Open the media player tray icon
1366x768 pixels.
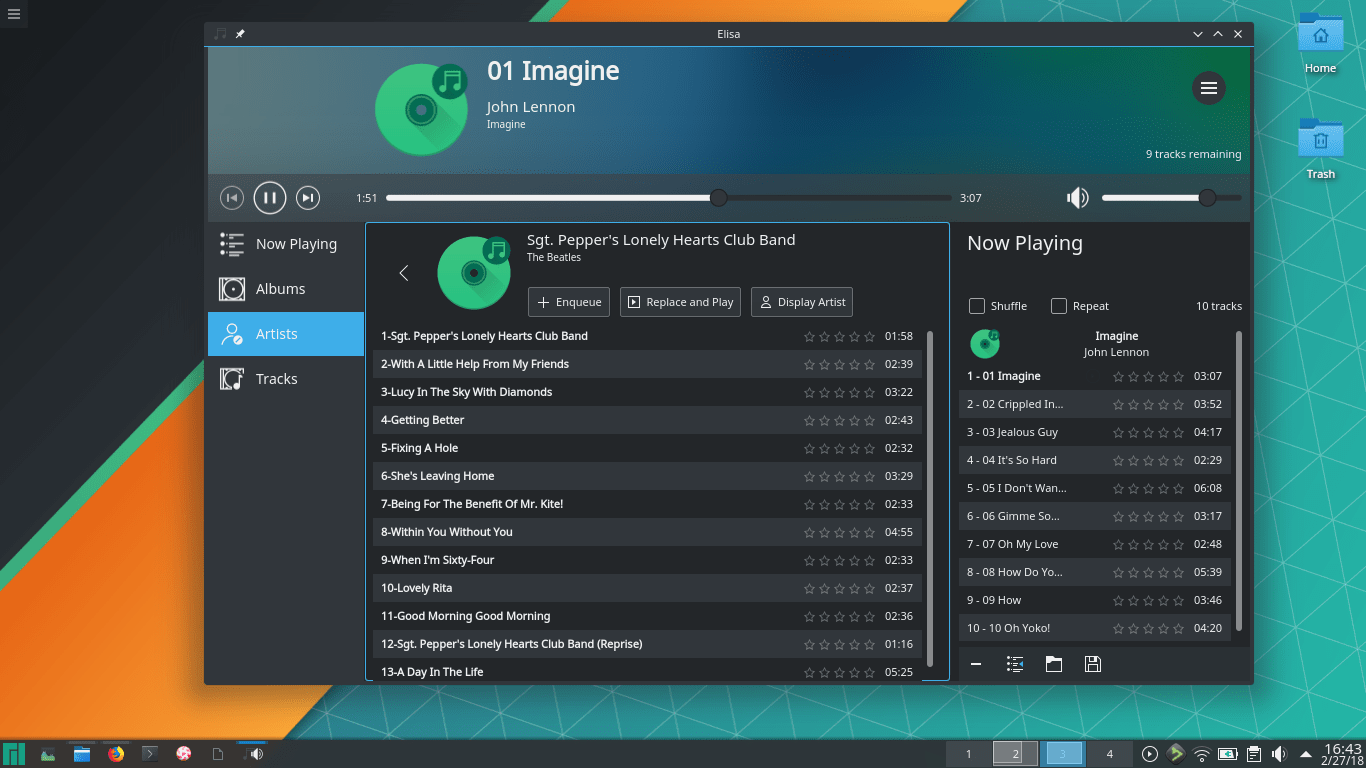[1150, 754]
